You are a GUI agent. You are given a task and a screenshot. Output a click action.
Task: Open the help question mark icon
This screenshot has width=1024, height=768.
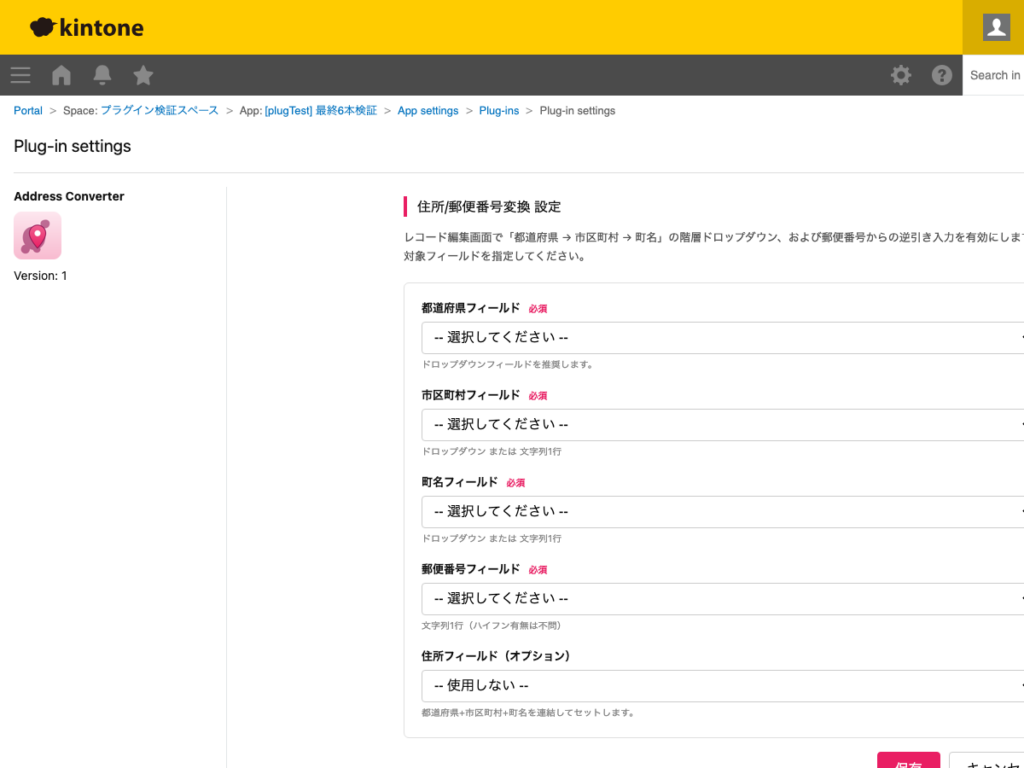click(941, 75)
